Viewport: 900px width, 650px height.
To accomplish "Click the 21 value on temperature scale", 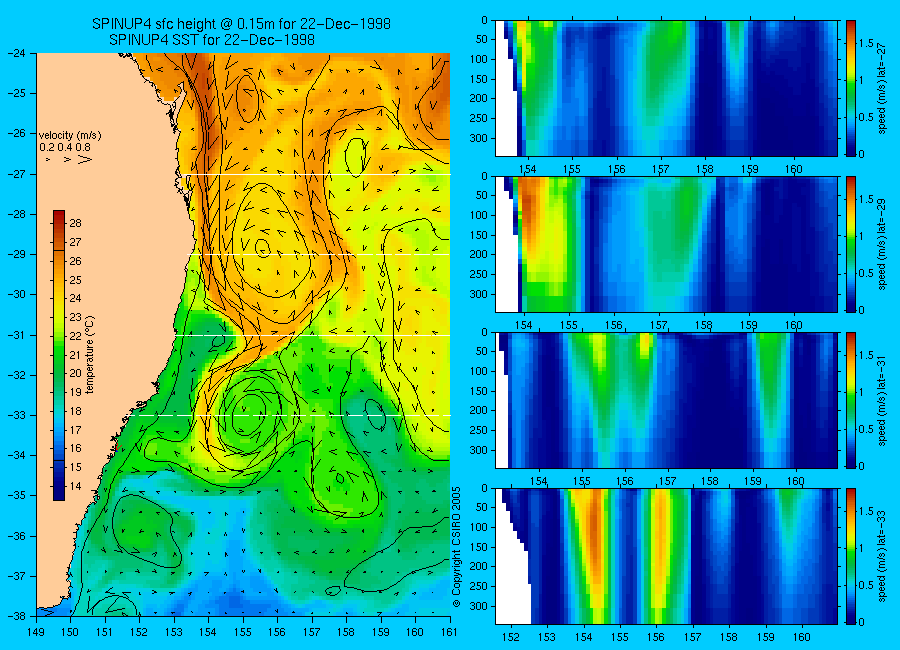I will pyautogui.click(x=76, y=355).
